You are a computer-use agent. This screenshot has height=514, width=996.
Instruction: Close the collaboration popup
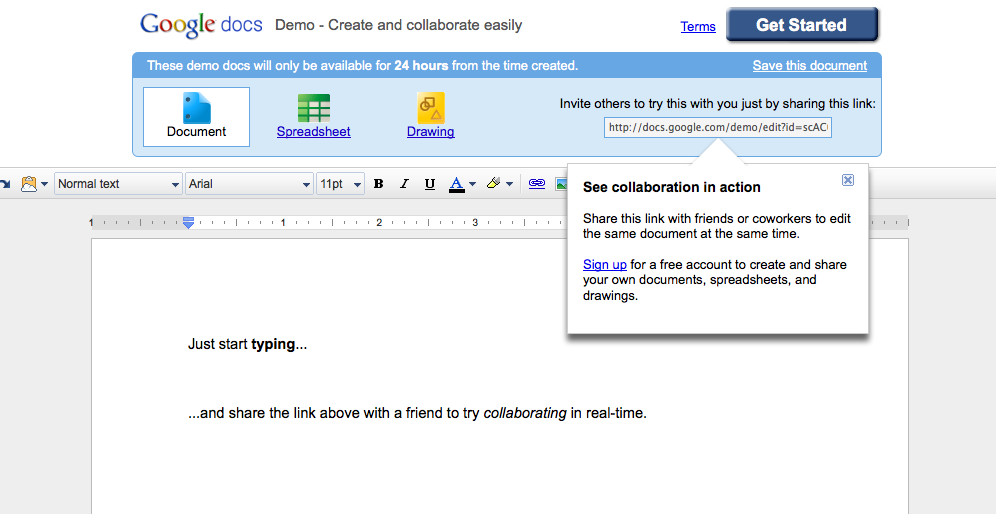pos(848,180)
